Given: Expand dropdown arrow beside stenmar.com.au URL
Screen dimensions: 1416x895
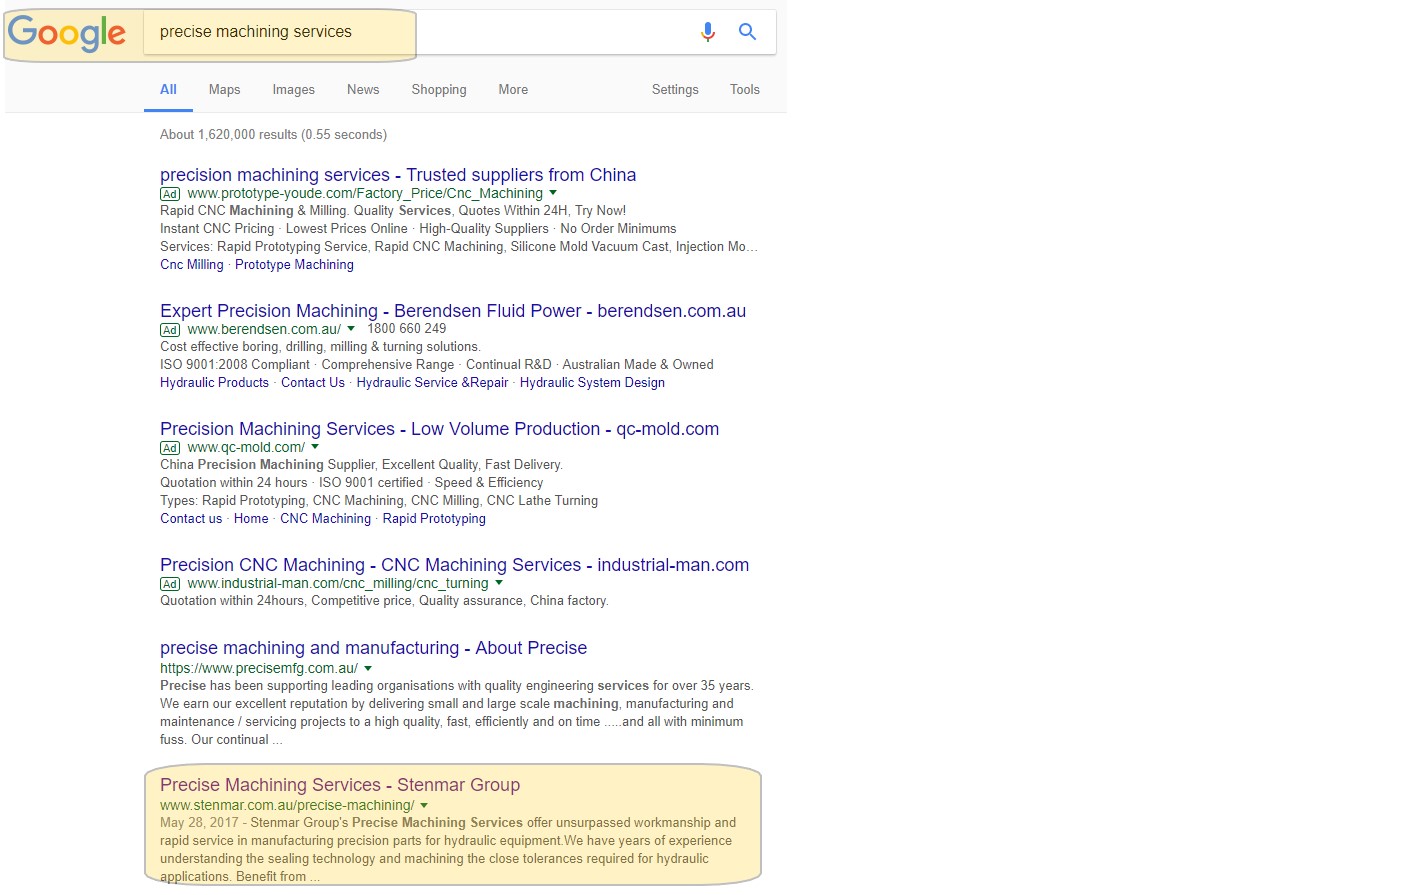Looking at the screenshot, I should coord(424,805).
